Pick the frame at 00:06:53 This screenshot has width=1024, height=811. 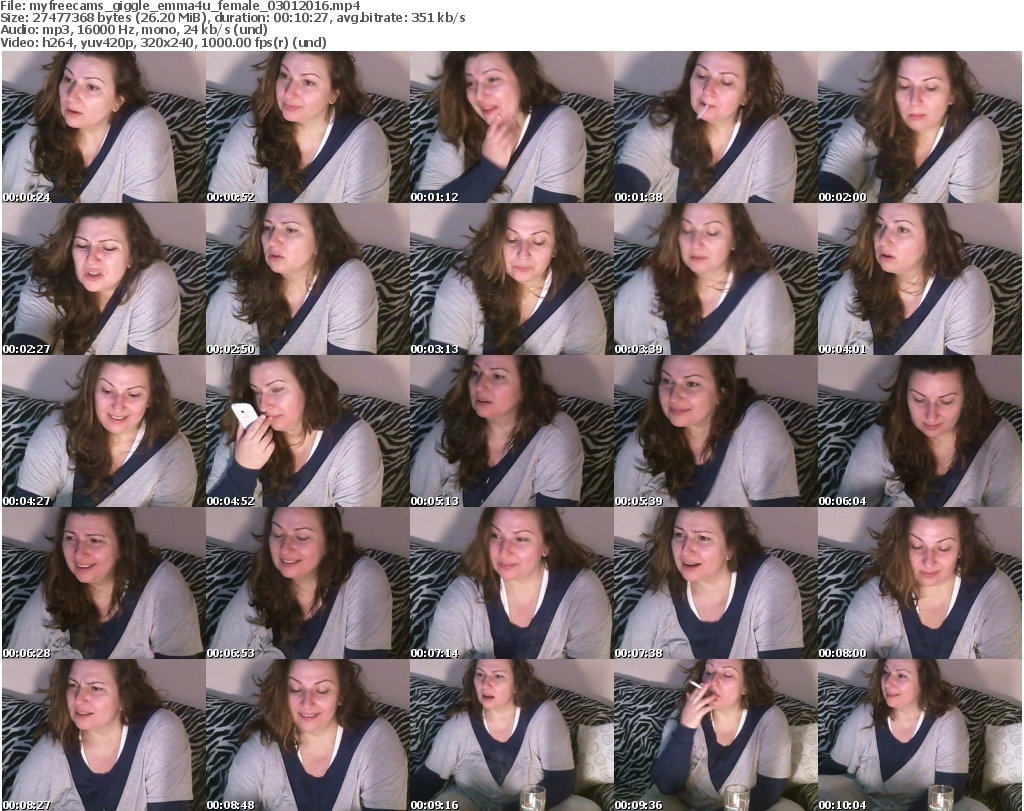(308, 583)
